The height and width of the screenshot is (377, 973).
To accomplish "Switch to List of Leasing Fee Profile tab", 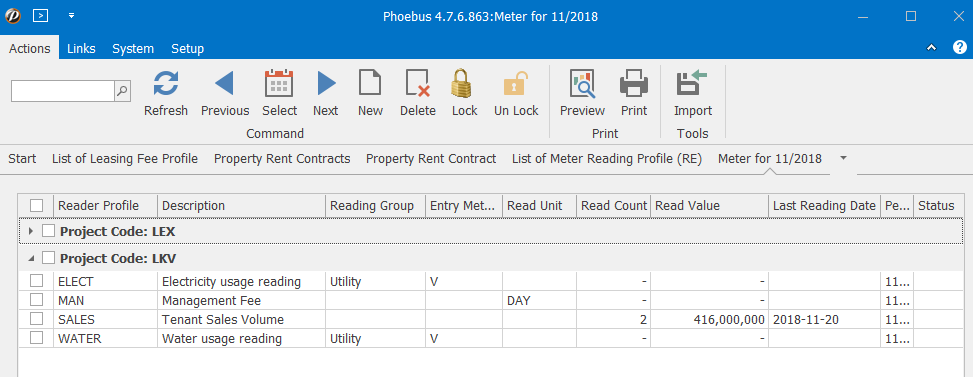I will (125, 159).
